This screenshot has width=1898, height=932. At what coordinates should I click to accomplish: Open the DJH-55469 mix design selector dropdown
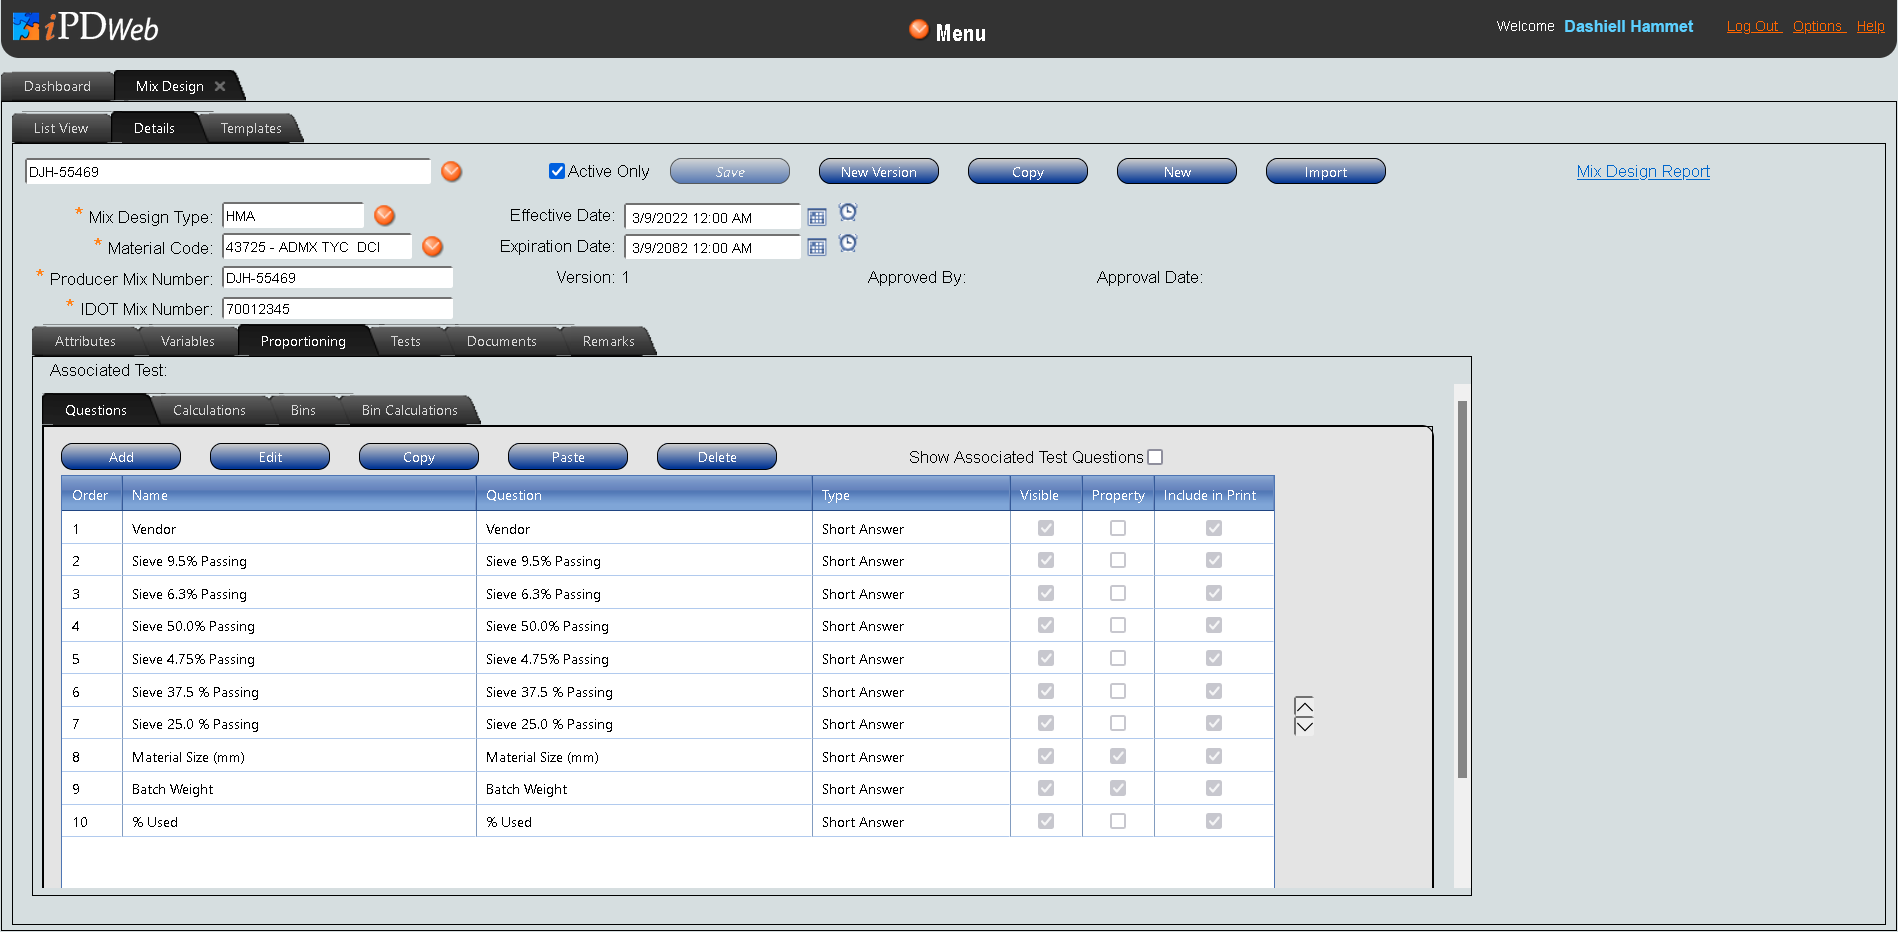tap(452, 172)
